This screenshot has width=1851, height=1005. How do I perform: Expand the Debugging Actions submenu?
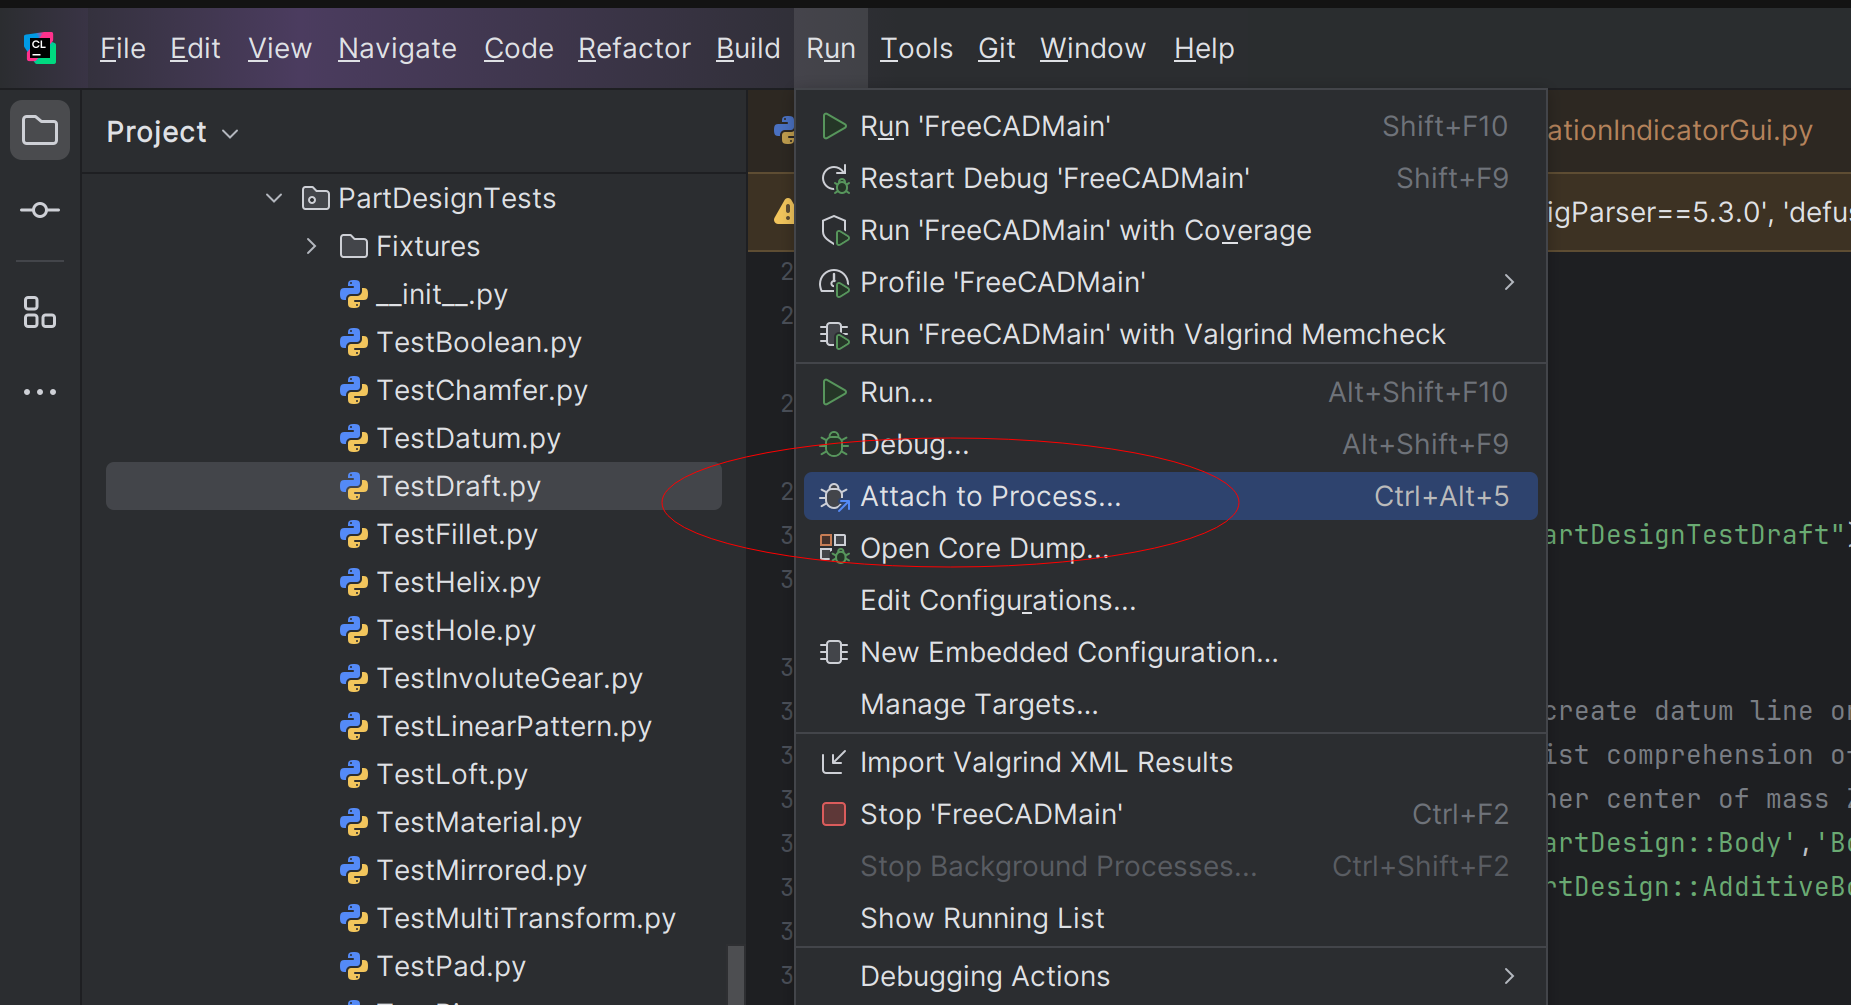coord(1509,976)
